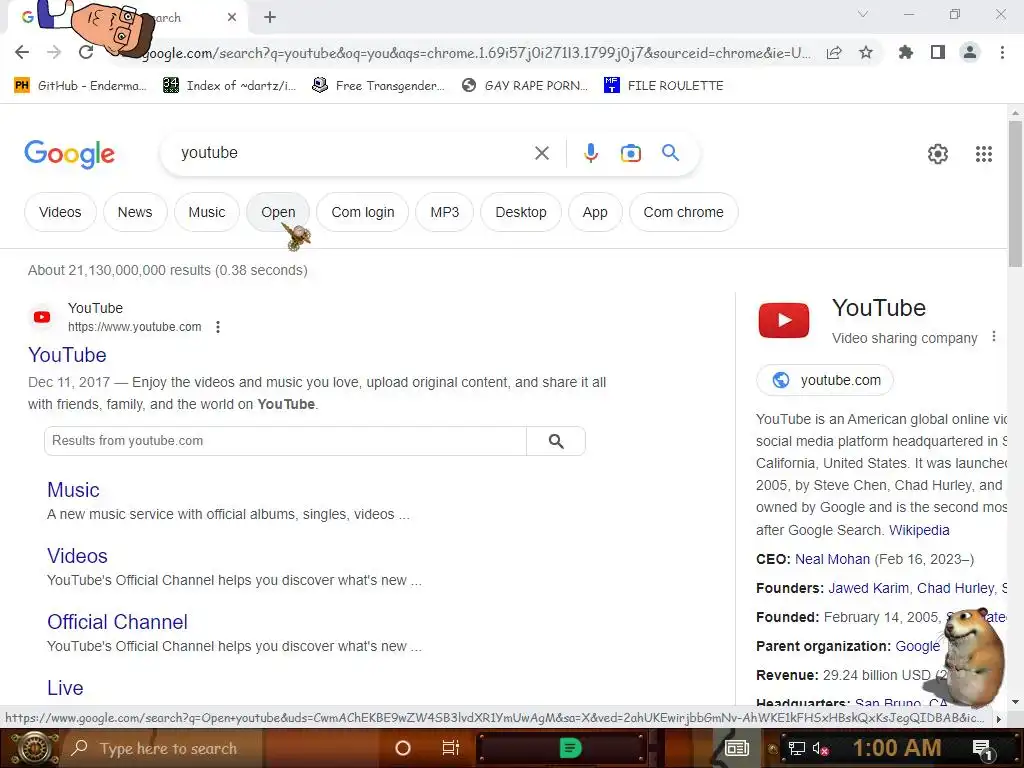Open the Chrome three-dot menu
Image resolution: width=1024 pixels, height=768 pixels.
1002,52
